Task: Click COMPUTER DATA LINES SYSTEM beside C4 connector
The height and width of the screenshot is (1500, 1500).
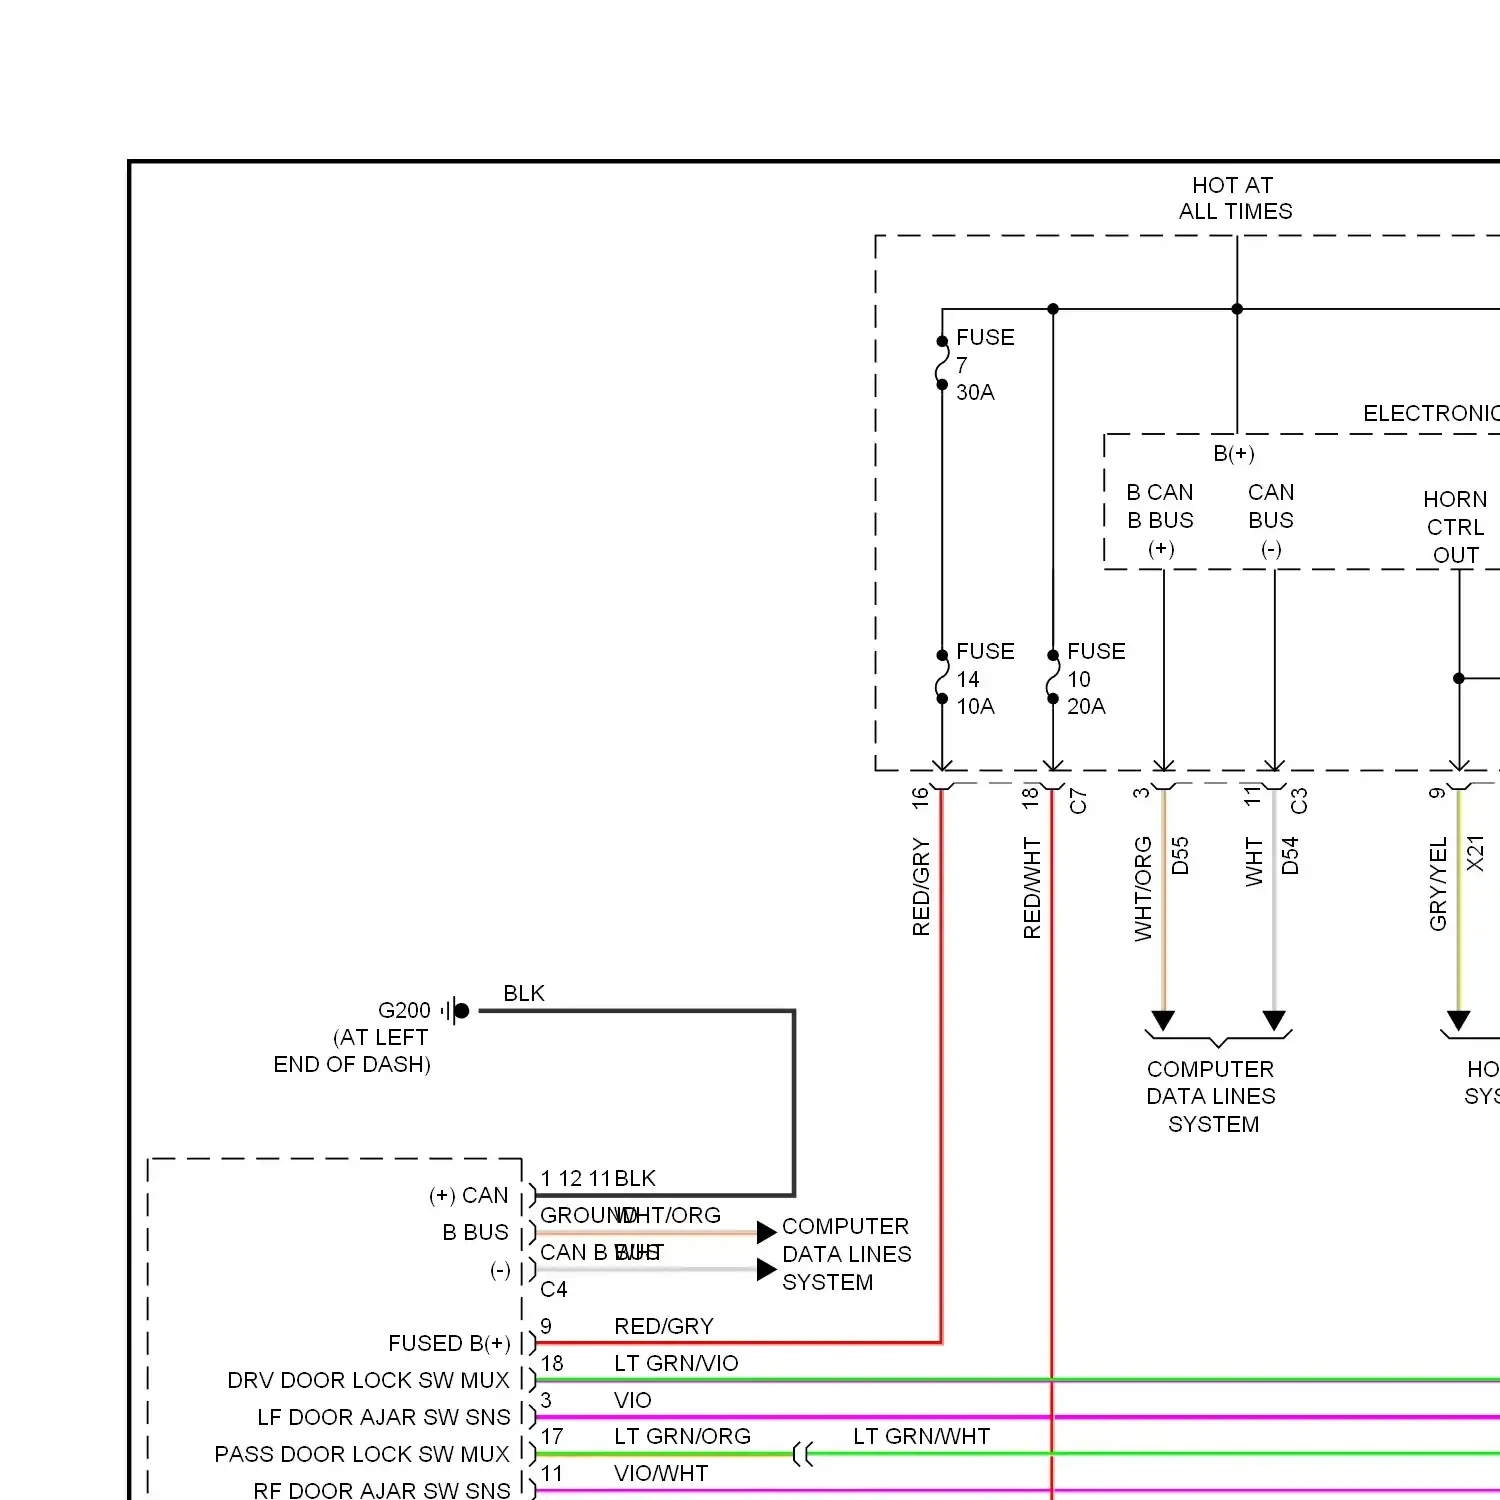Action: (847, 1254)
